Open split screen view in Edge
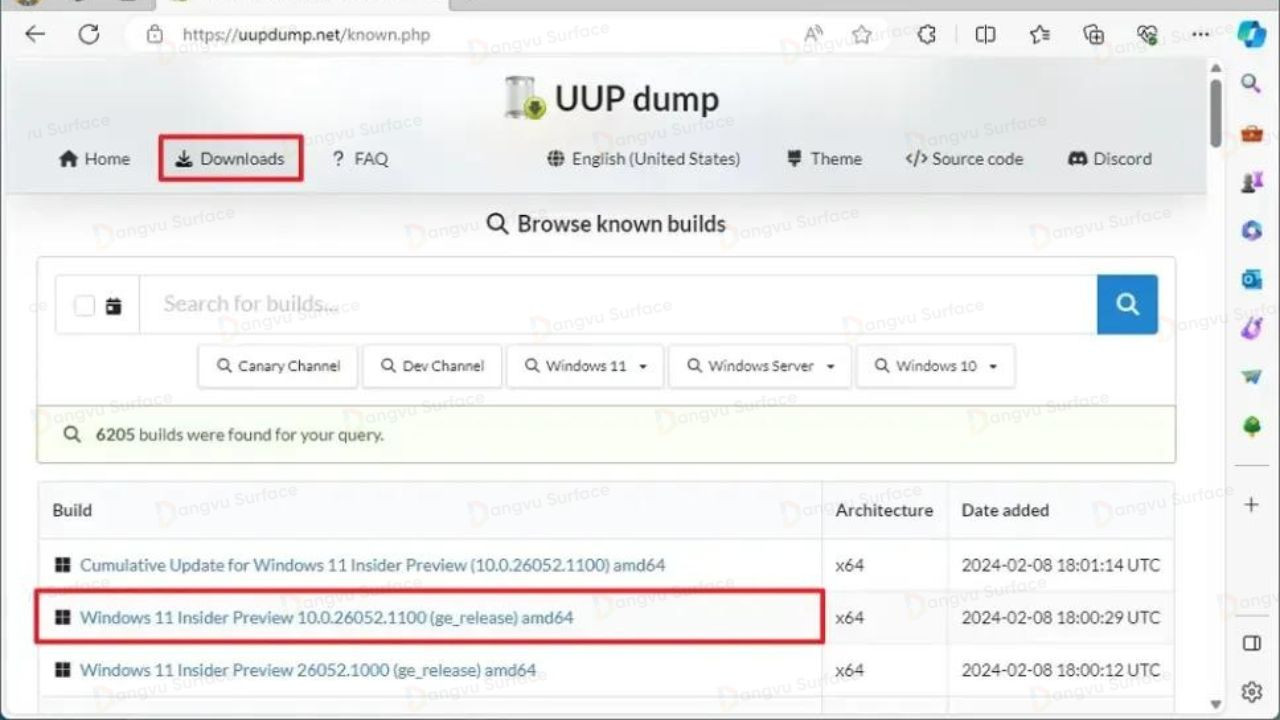Image resolution: width=1280 pixels, height=720 pixels. [x=985, y=34]
